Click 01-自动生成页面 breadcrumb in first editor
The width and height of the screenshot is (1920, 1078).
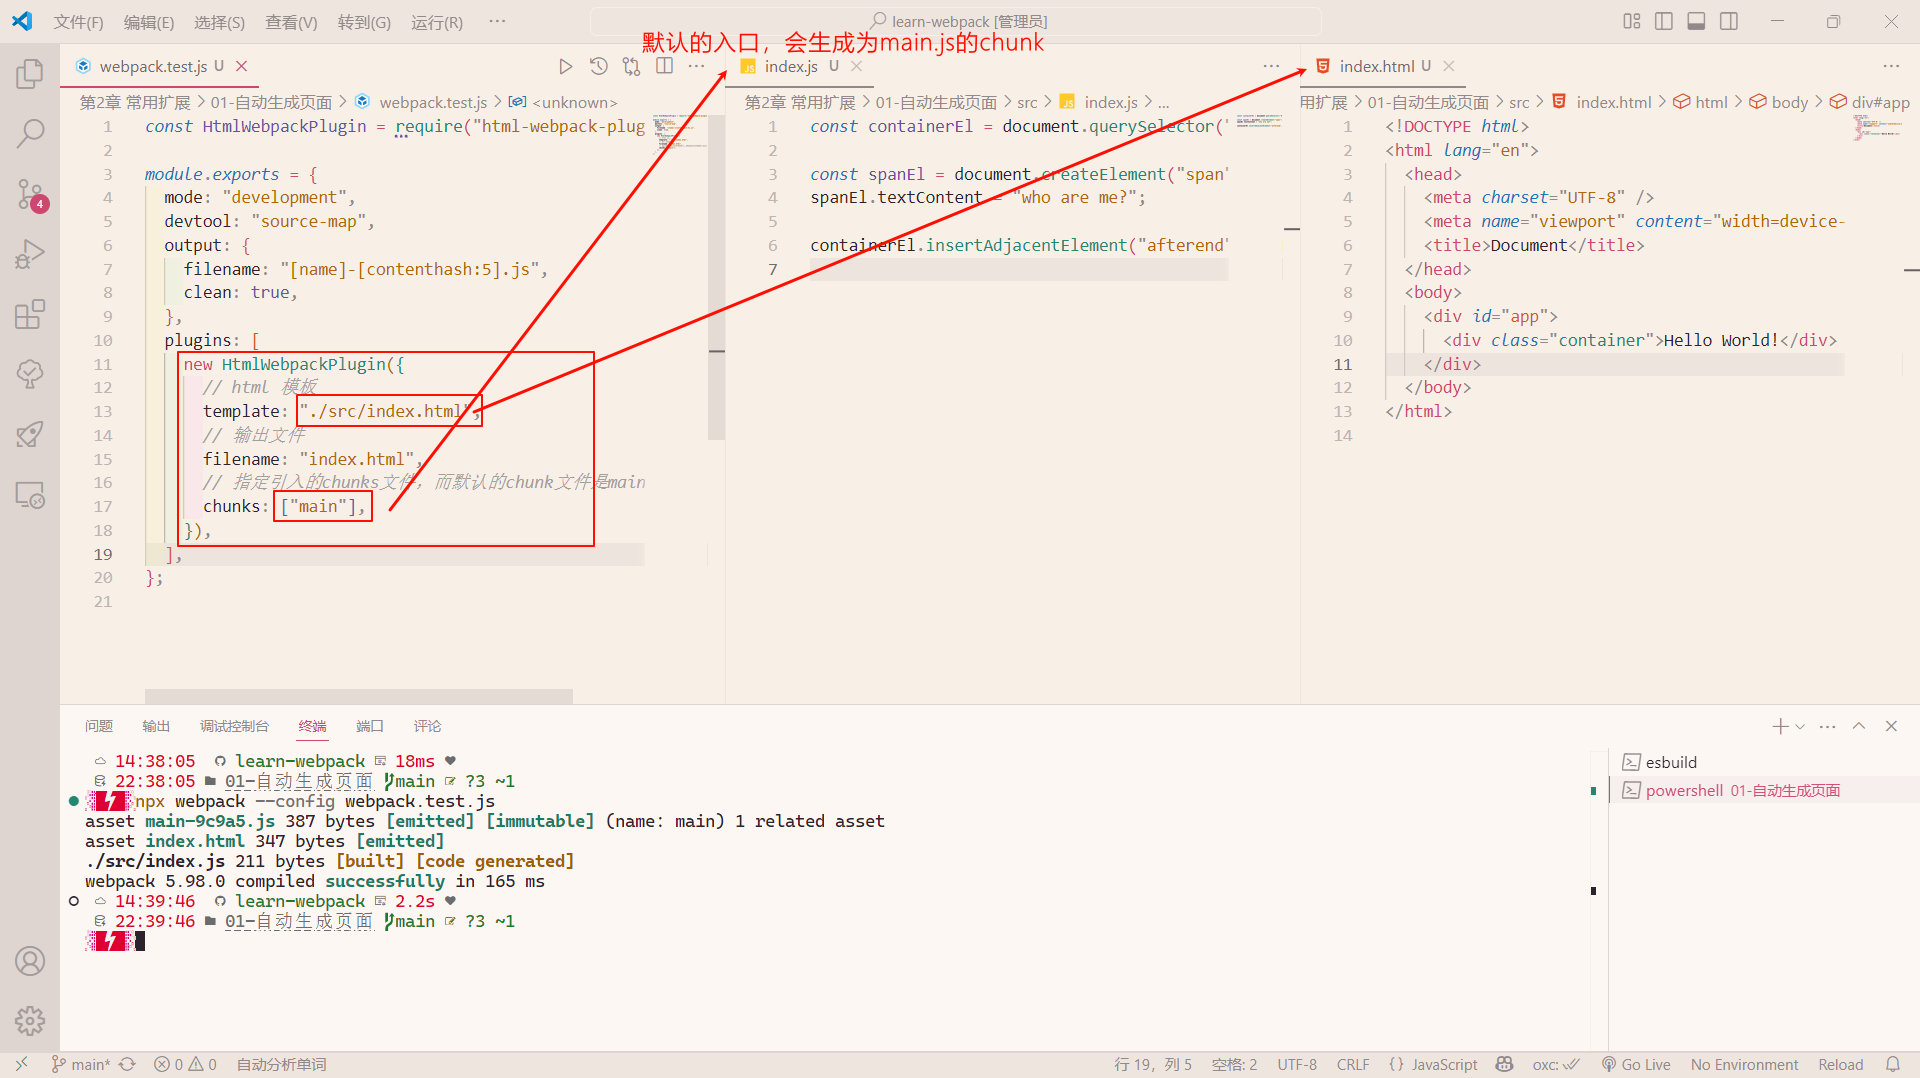tap(271, 102)
